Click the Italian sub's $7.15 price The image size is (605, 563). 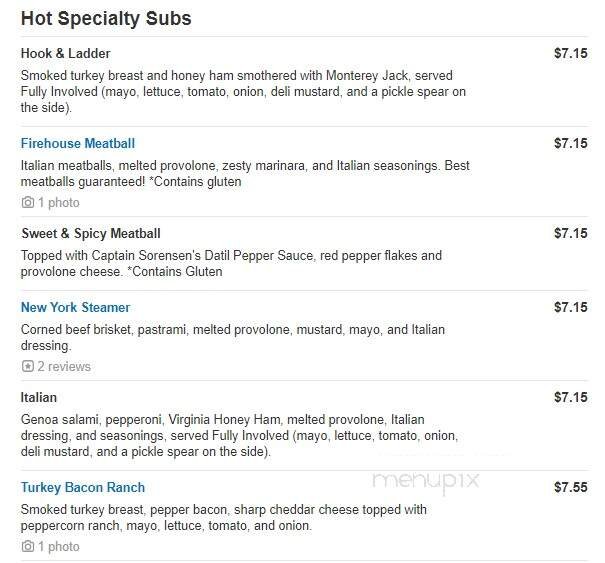(x=570, y=397)
